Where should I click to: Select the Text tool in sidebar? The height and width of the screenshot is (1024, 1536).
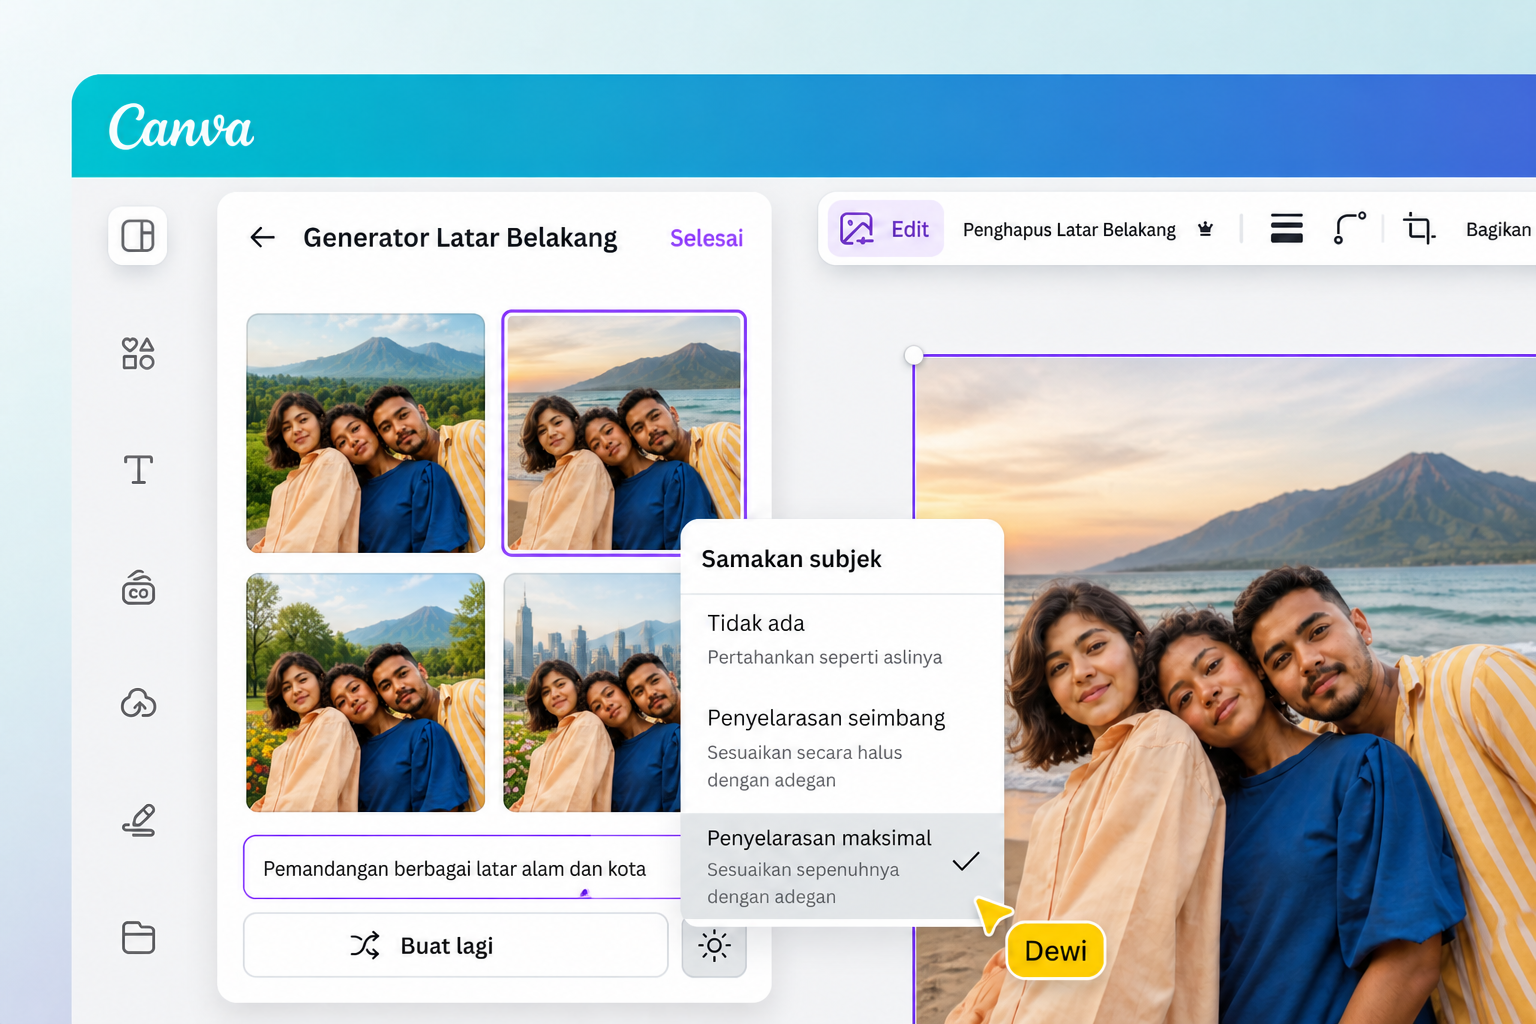click(x=138, y=469)
